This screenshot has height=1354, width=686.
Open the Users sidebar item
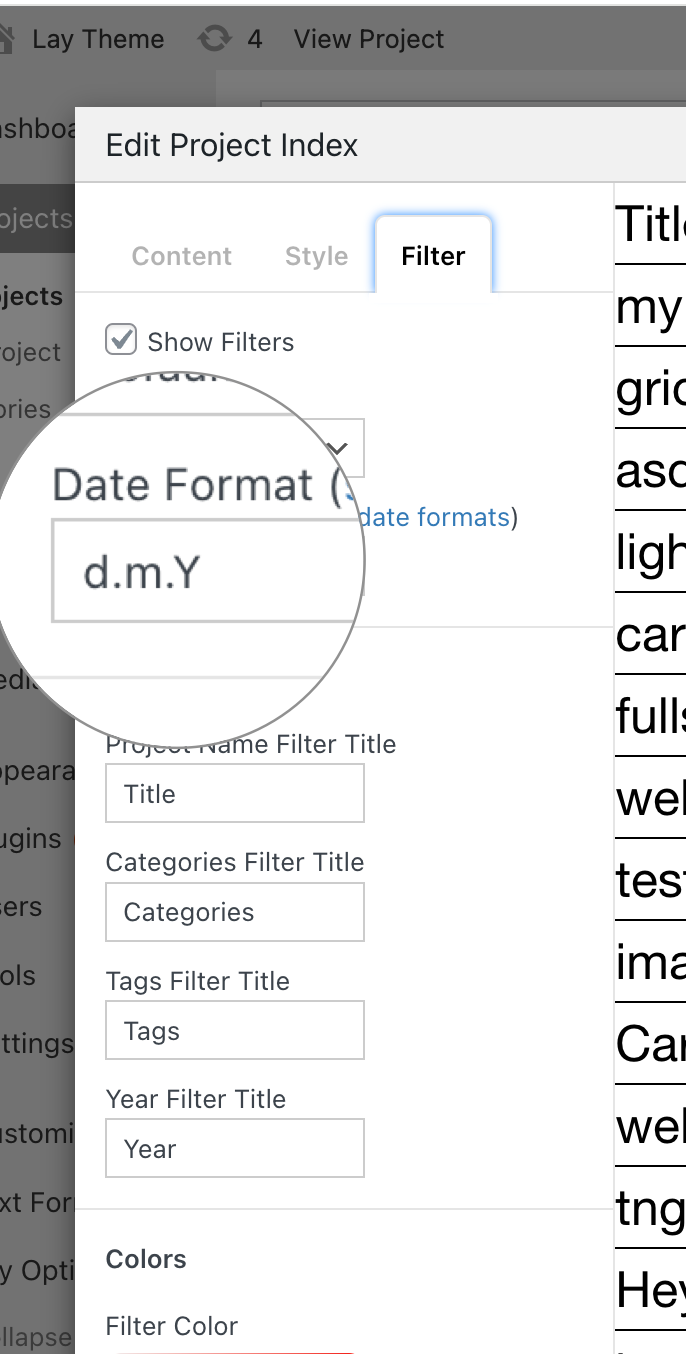(25, 906)
